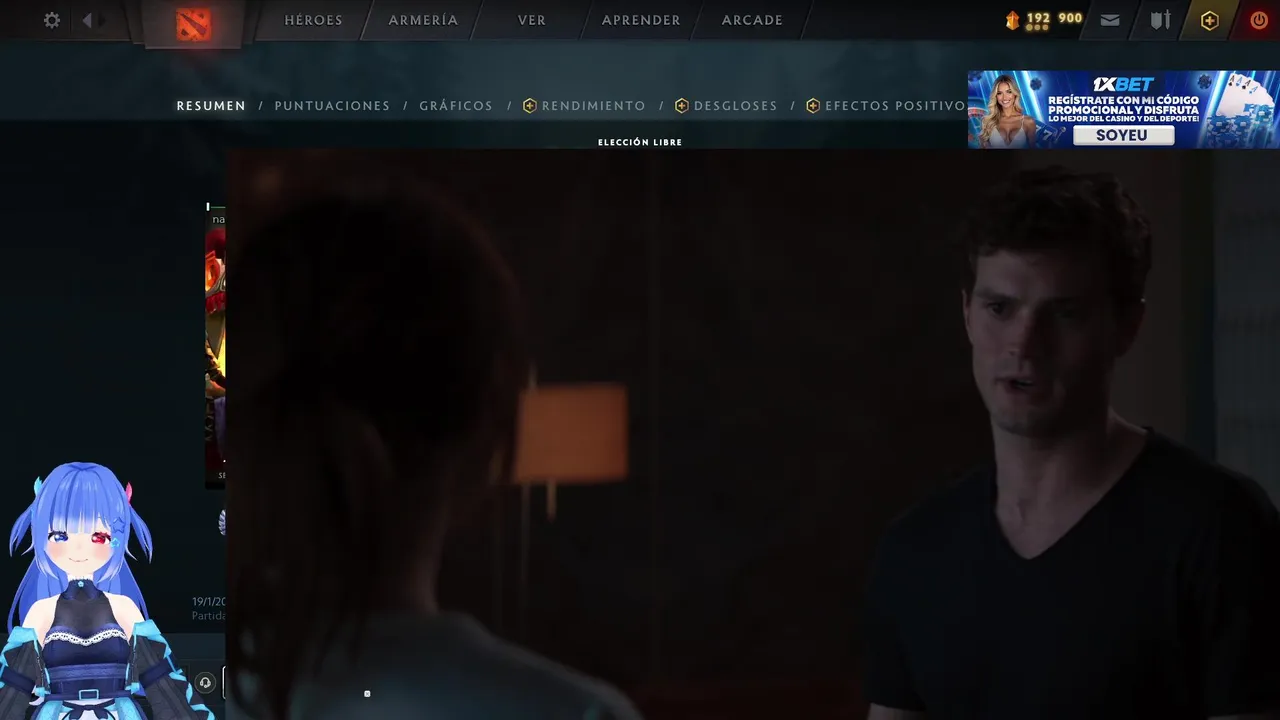Click the match date text 19/1

[209, 602]
